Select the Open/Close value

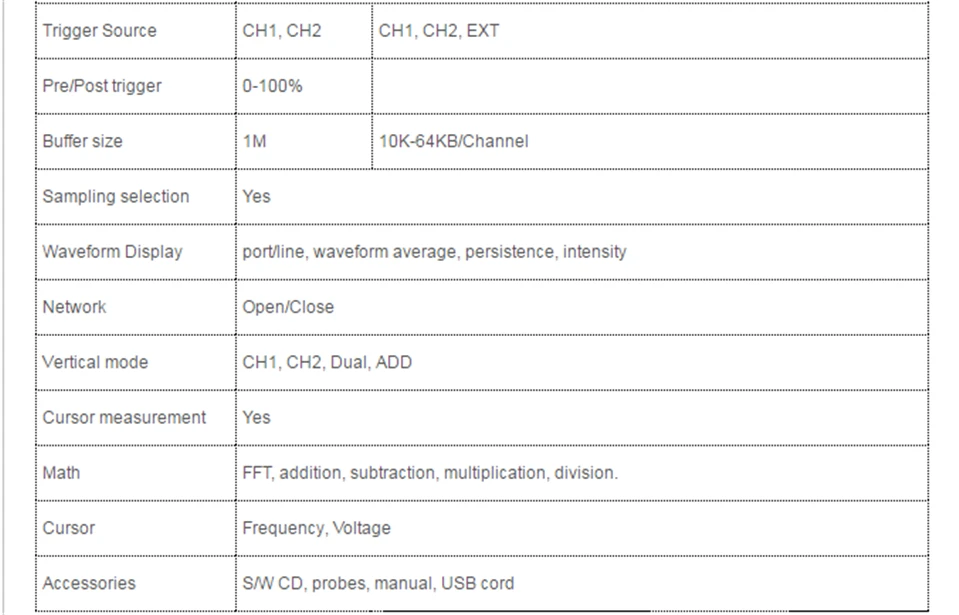point(288,307)
